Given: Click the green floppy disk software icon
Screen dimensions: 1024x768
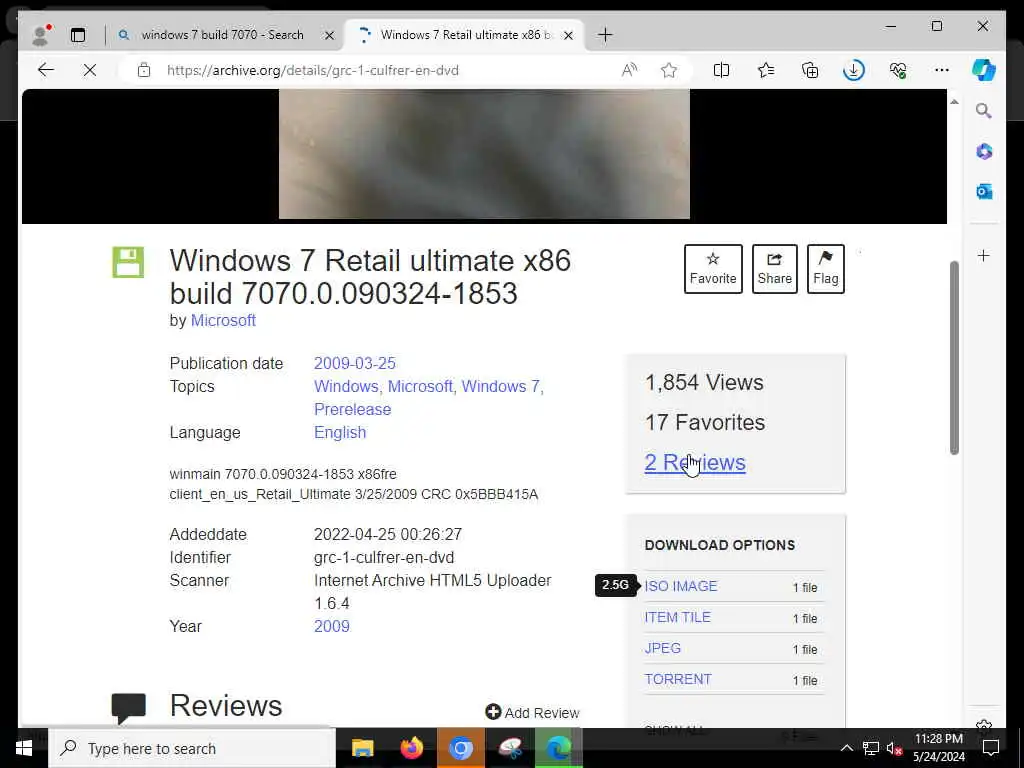Looking at the screenshot, I should coord(128,263).
